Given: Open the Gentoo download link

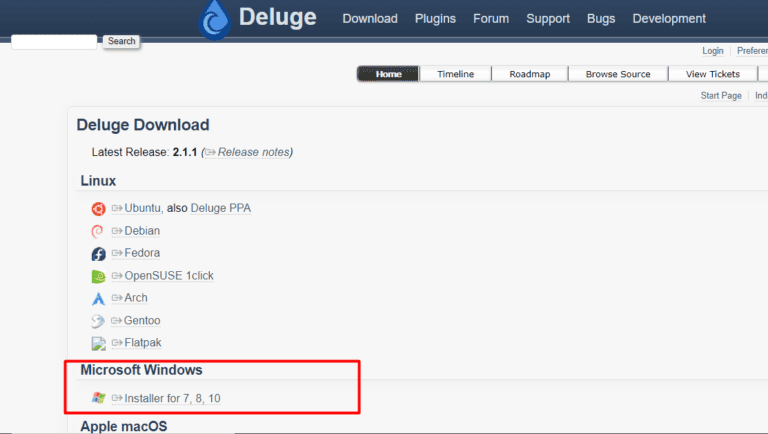Looking at the screenshot, I should (x=136, y=320).
